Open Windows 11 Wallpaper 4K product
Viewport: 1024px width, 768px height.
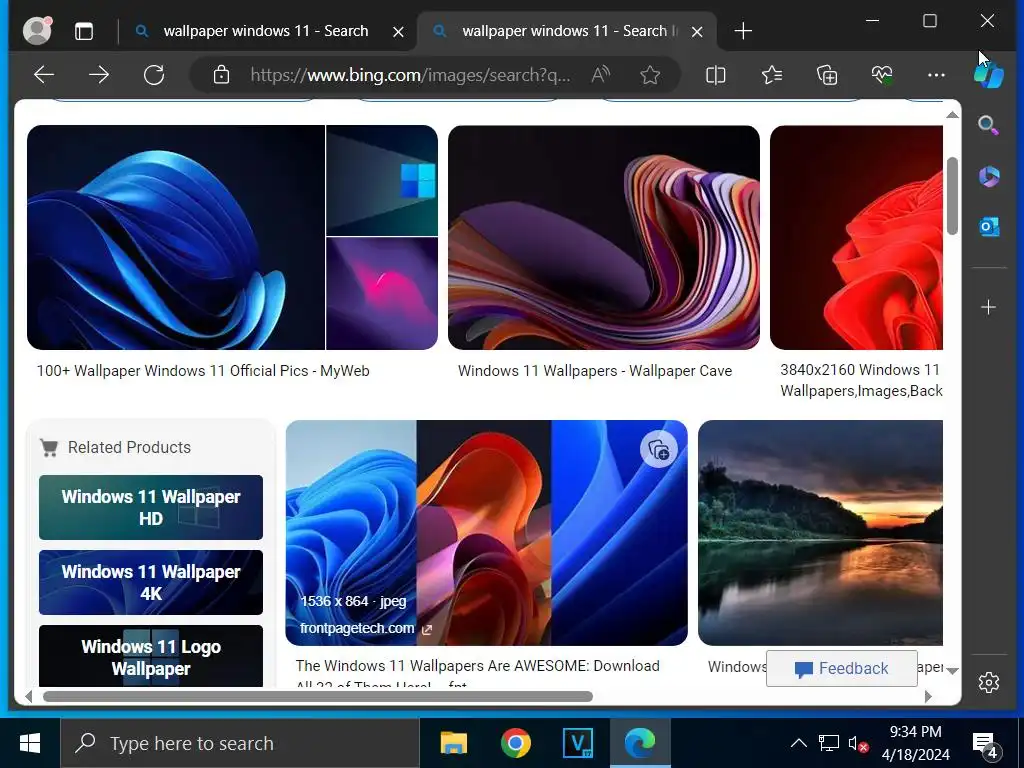tap(151, 583)
